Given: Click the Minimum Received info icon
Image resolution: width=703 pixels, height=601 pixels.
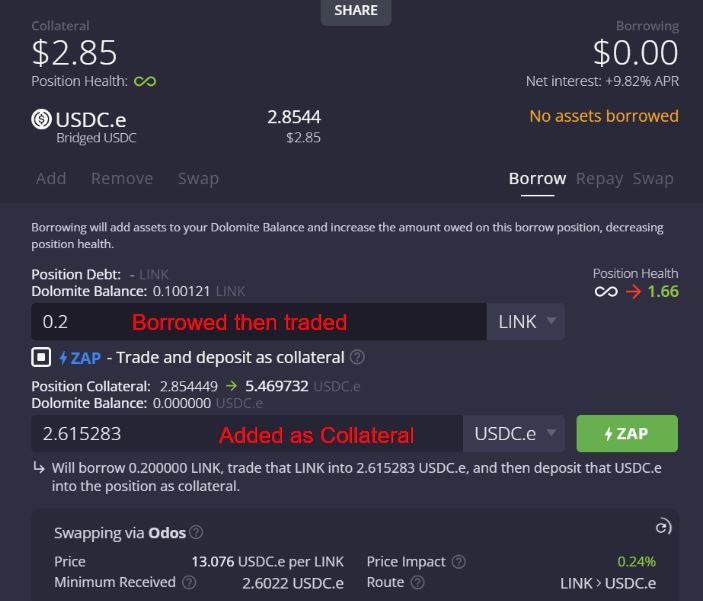Looking at the screenshot, I should tap(189, 583).
